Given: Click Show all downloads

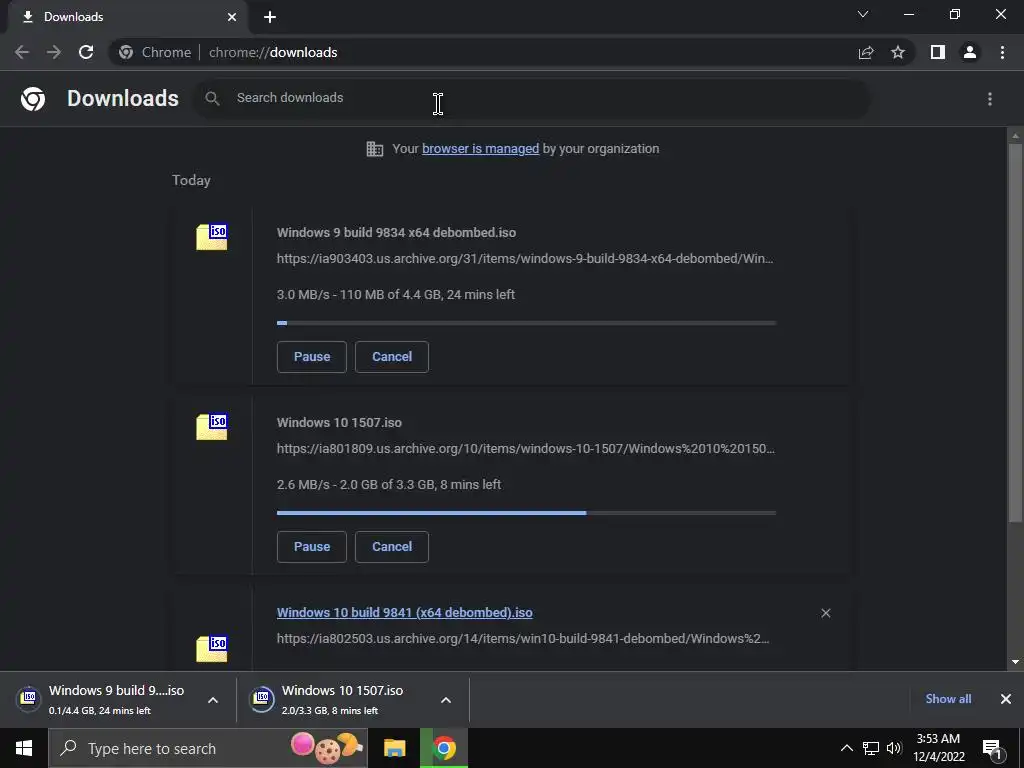Looking at the screenshot, I should click(x=948, y=699).
